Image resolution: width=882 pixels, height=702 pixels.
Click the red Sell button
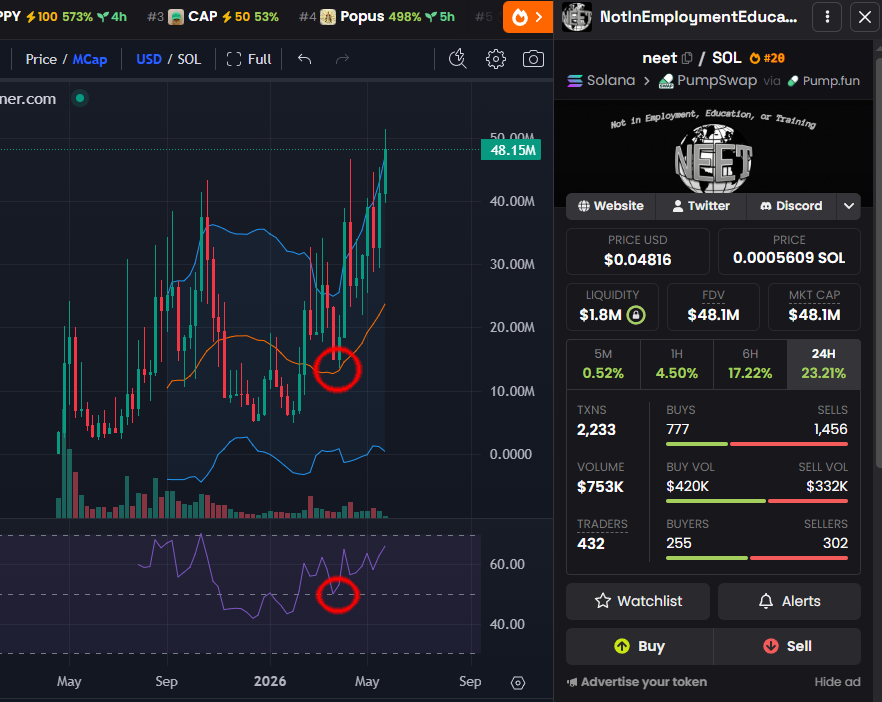787,646
